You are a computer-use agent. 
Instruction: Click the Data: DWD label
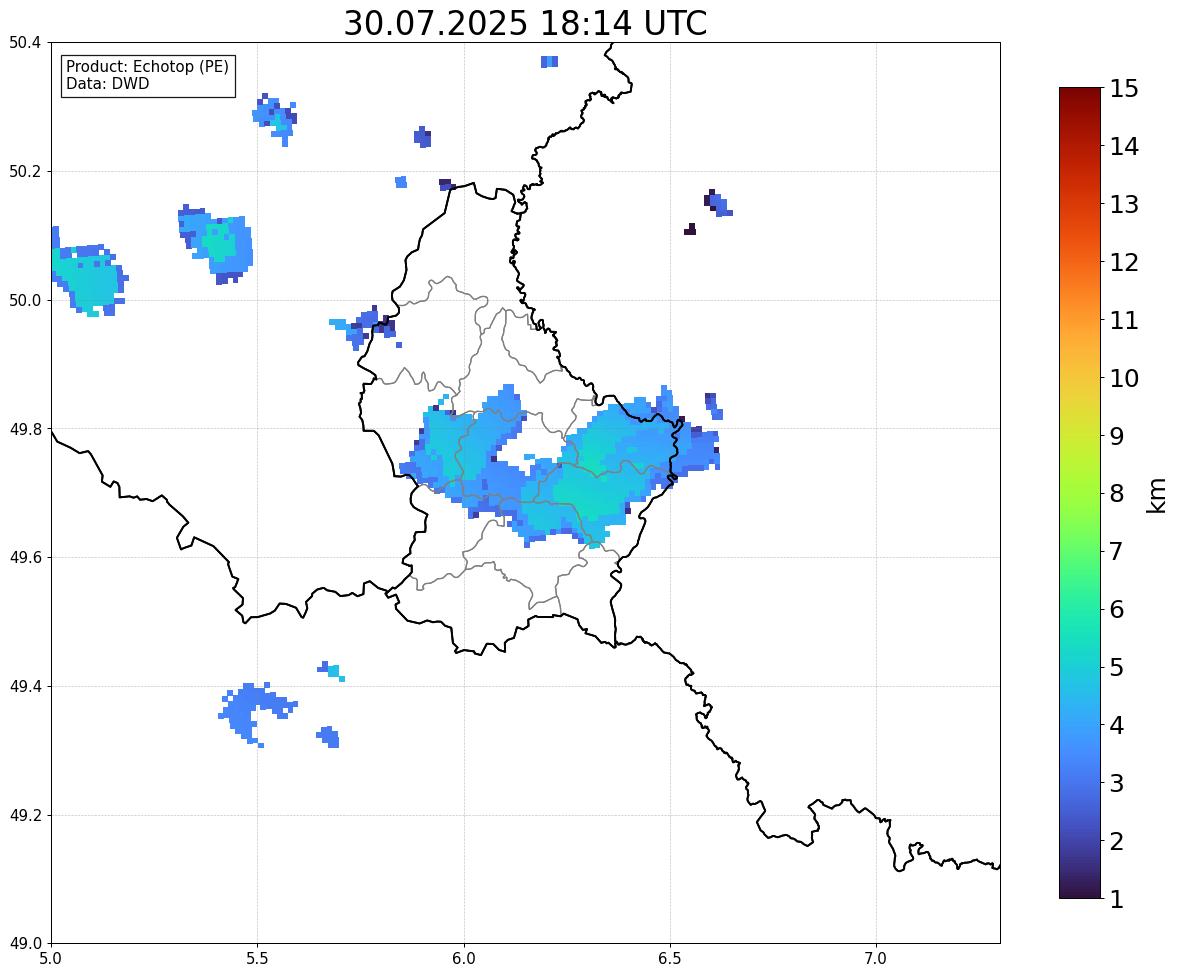pyautogui.click(x=107, y=83)
